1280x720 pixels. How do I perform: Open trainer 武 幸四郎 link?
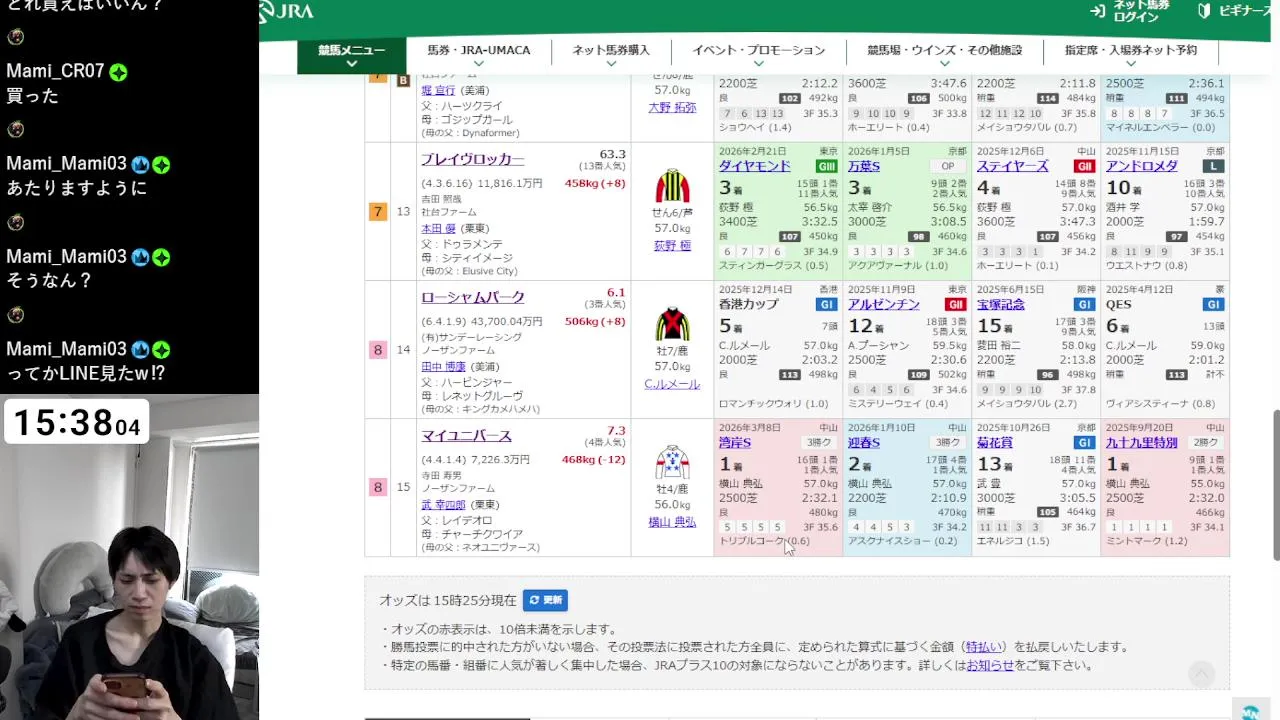(443, 504)
